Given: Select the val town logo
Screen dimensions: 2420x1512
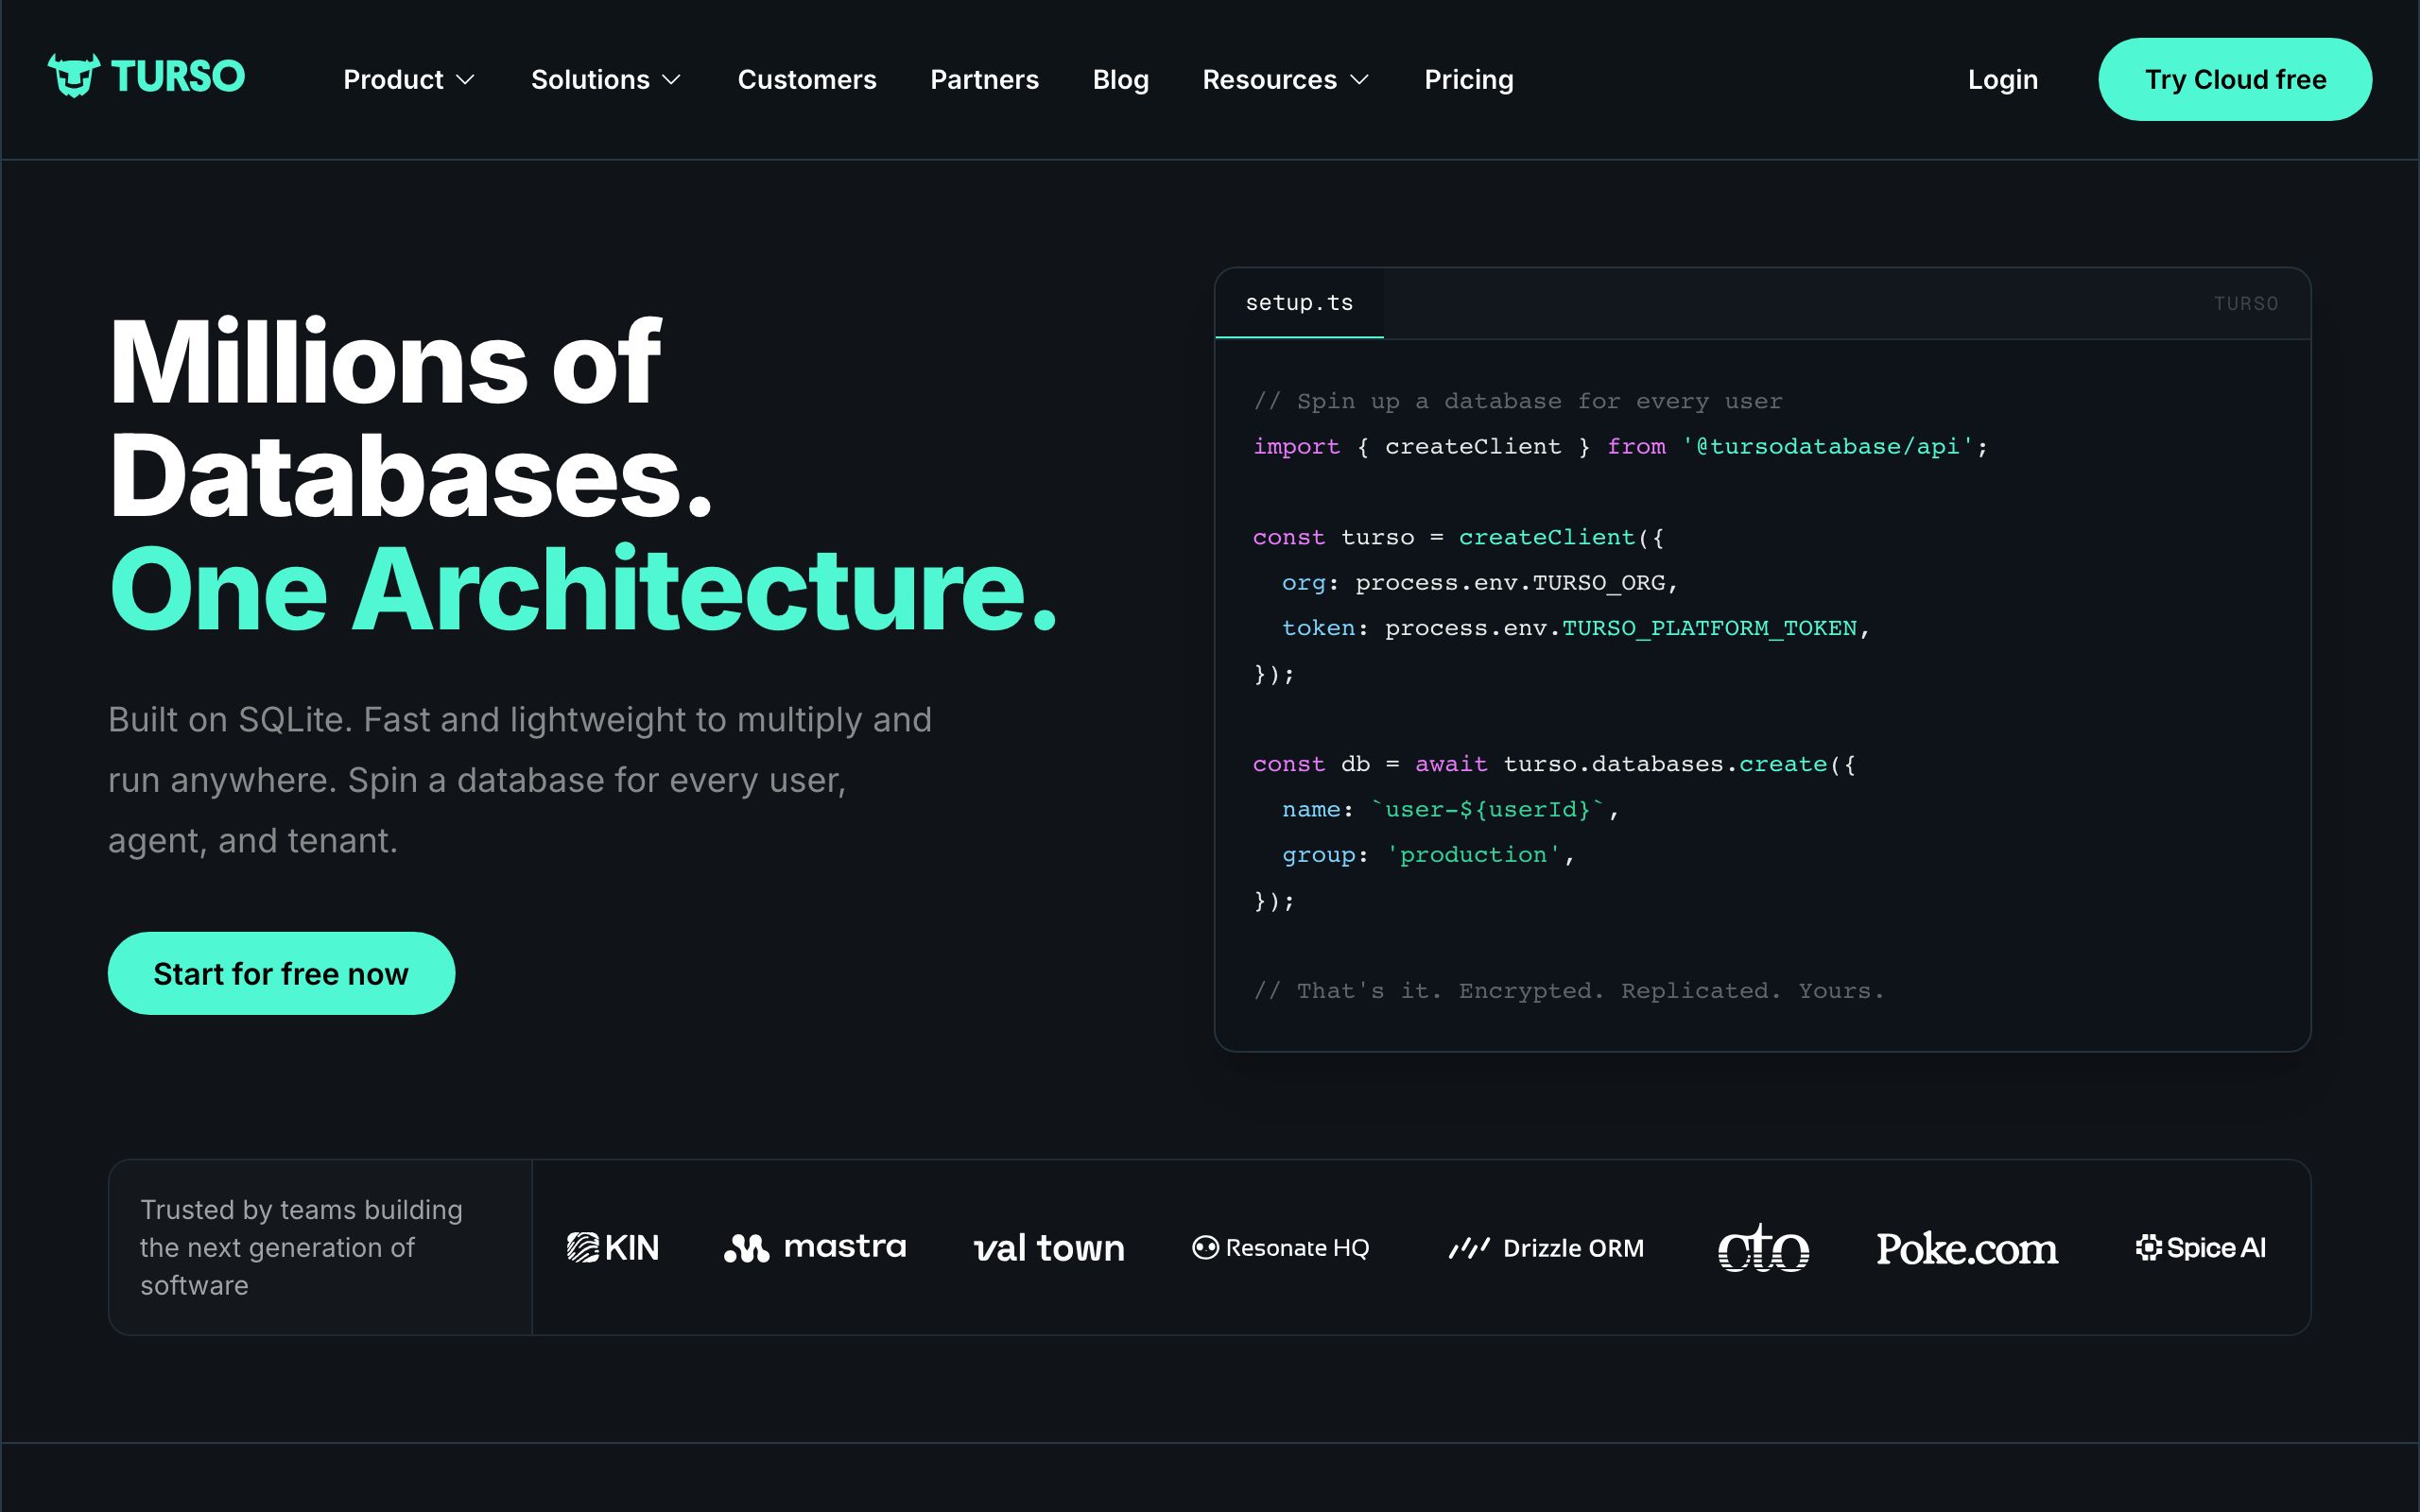Looking at the screenshot, I should 1049,1248.
